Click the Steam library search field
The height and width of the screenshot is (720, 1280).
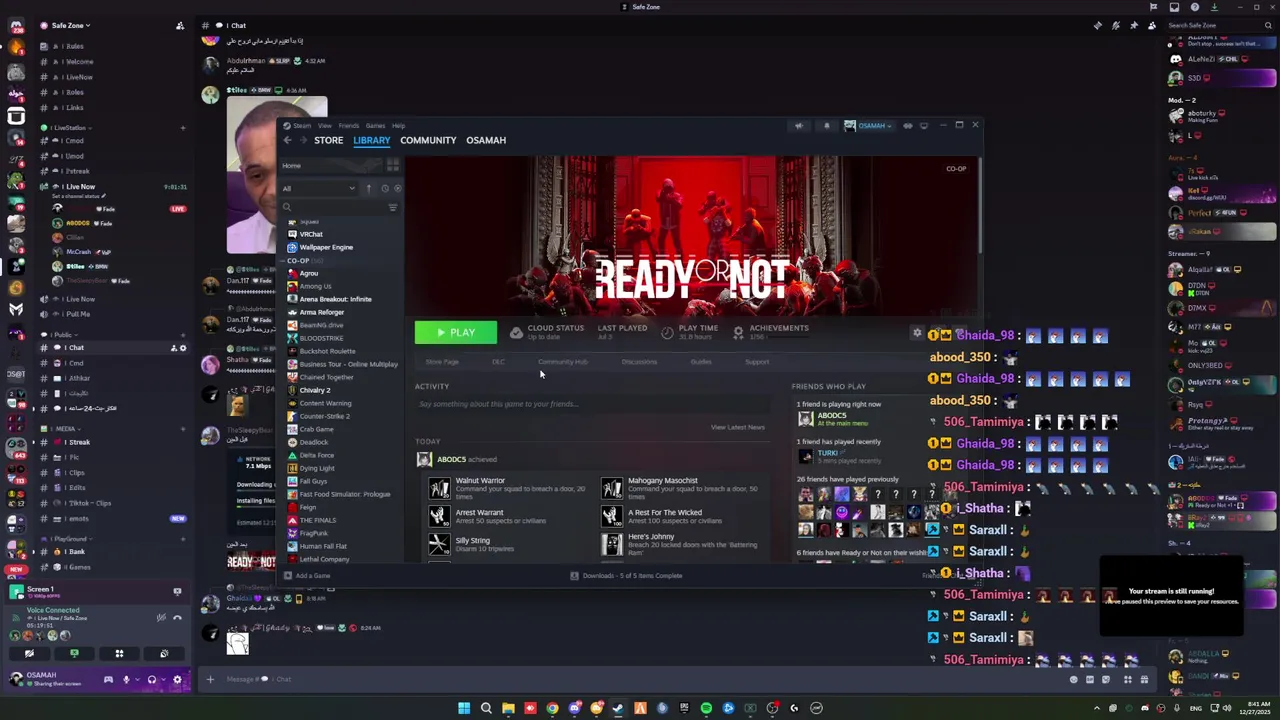[x=333, y=207]
